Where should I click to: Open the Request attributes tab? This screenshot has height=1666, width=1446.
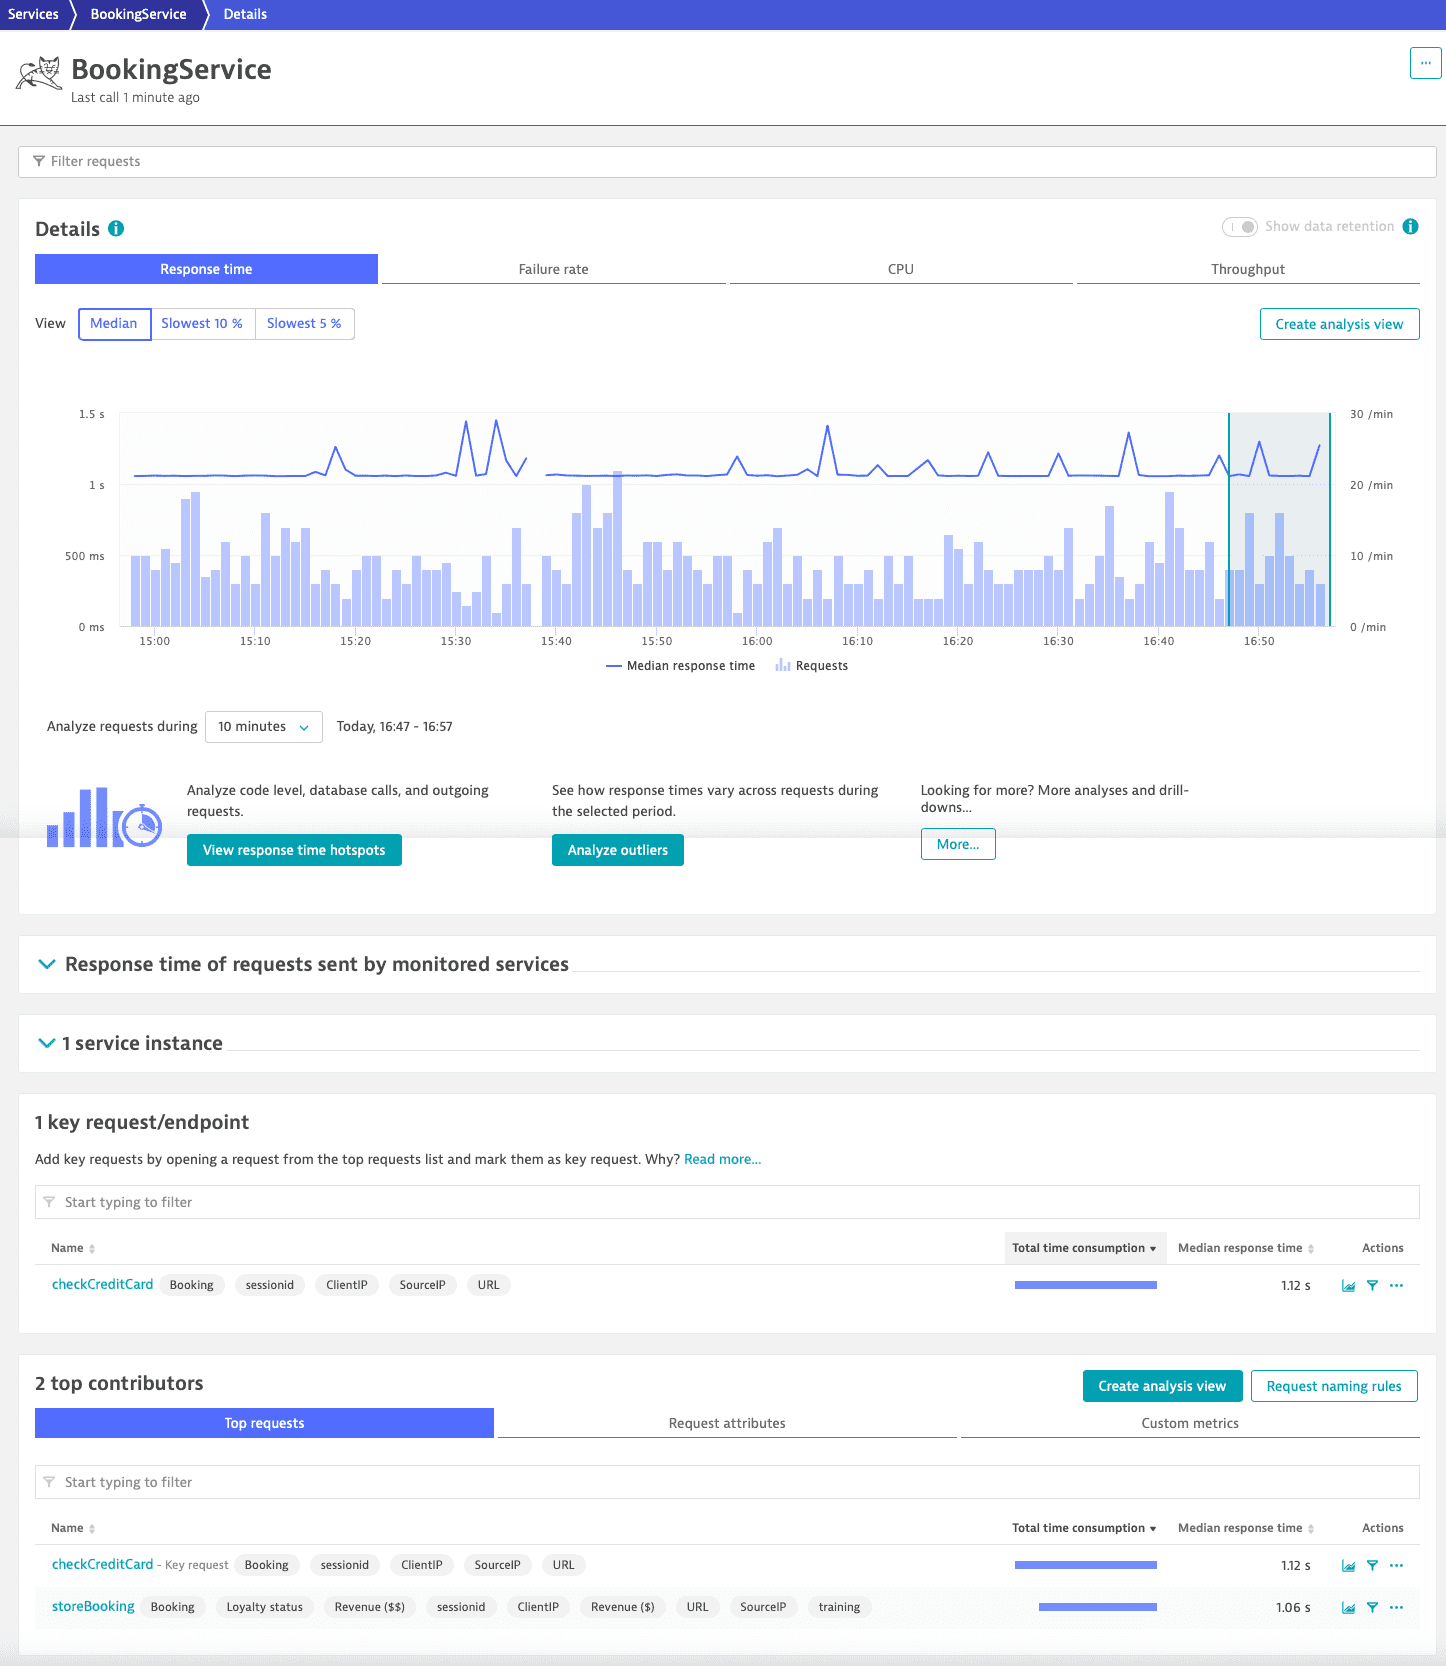[727, 1423]
